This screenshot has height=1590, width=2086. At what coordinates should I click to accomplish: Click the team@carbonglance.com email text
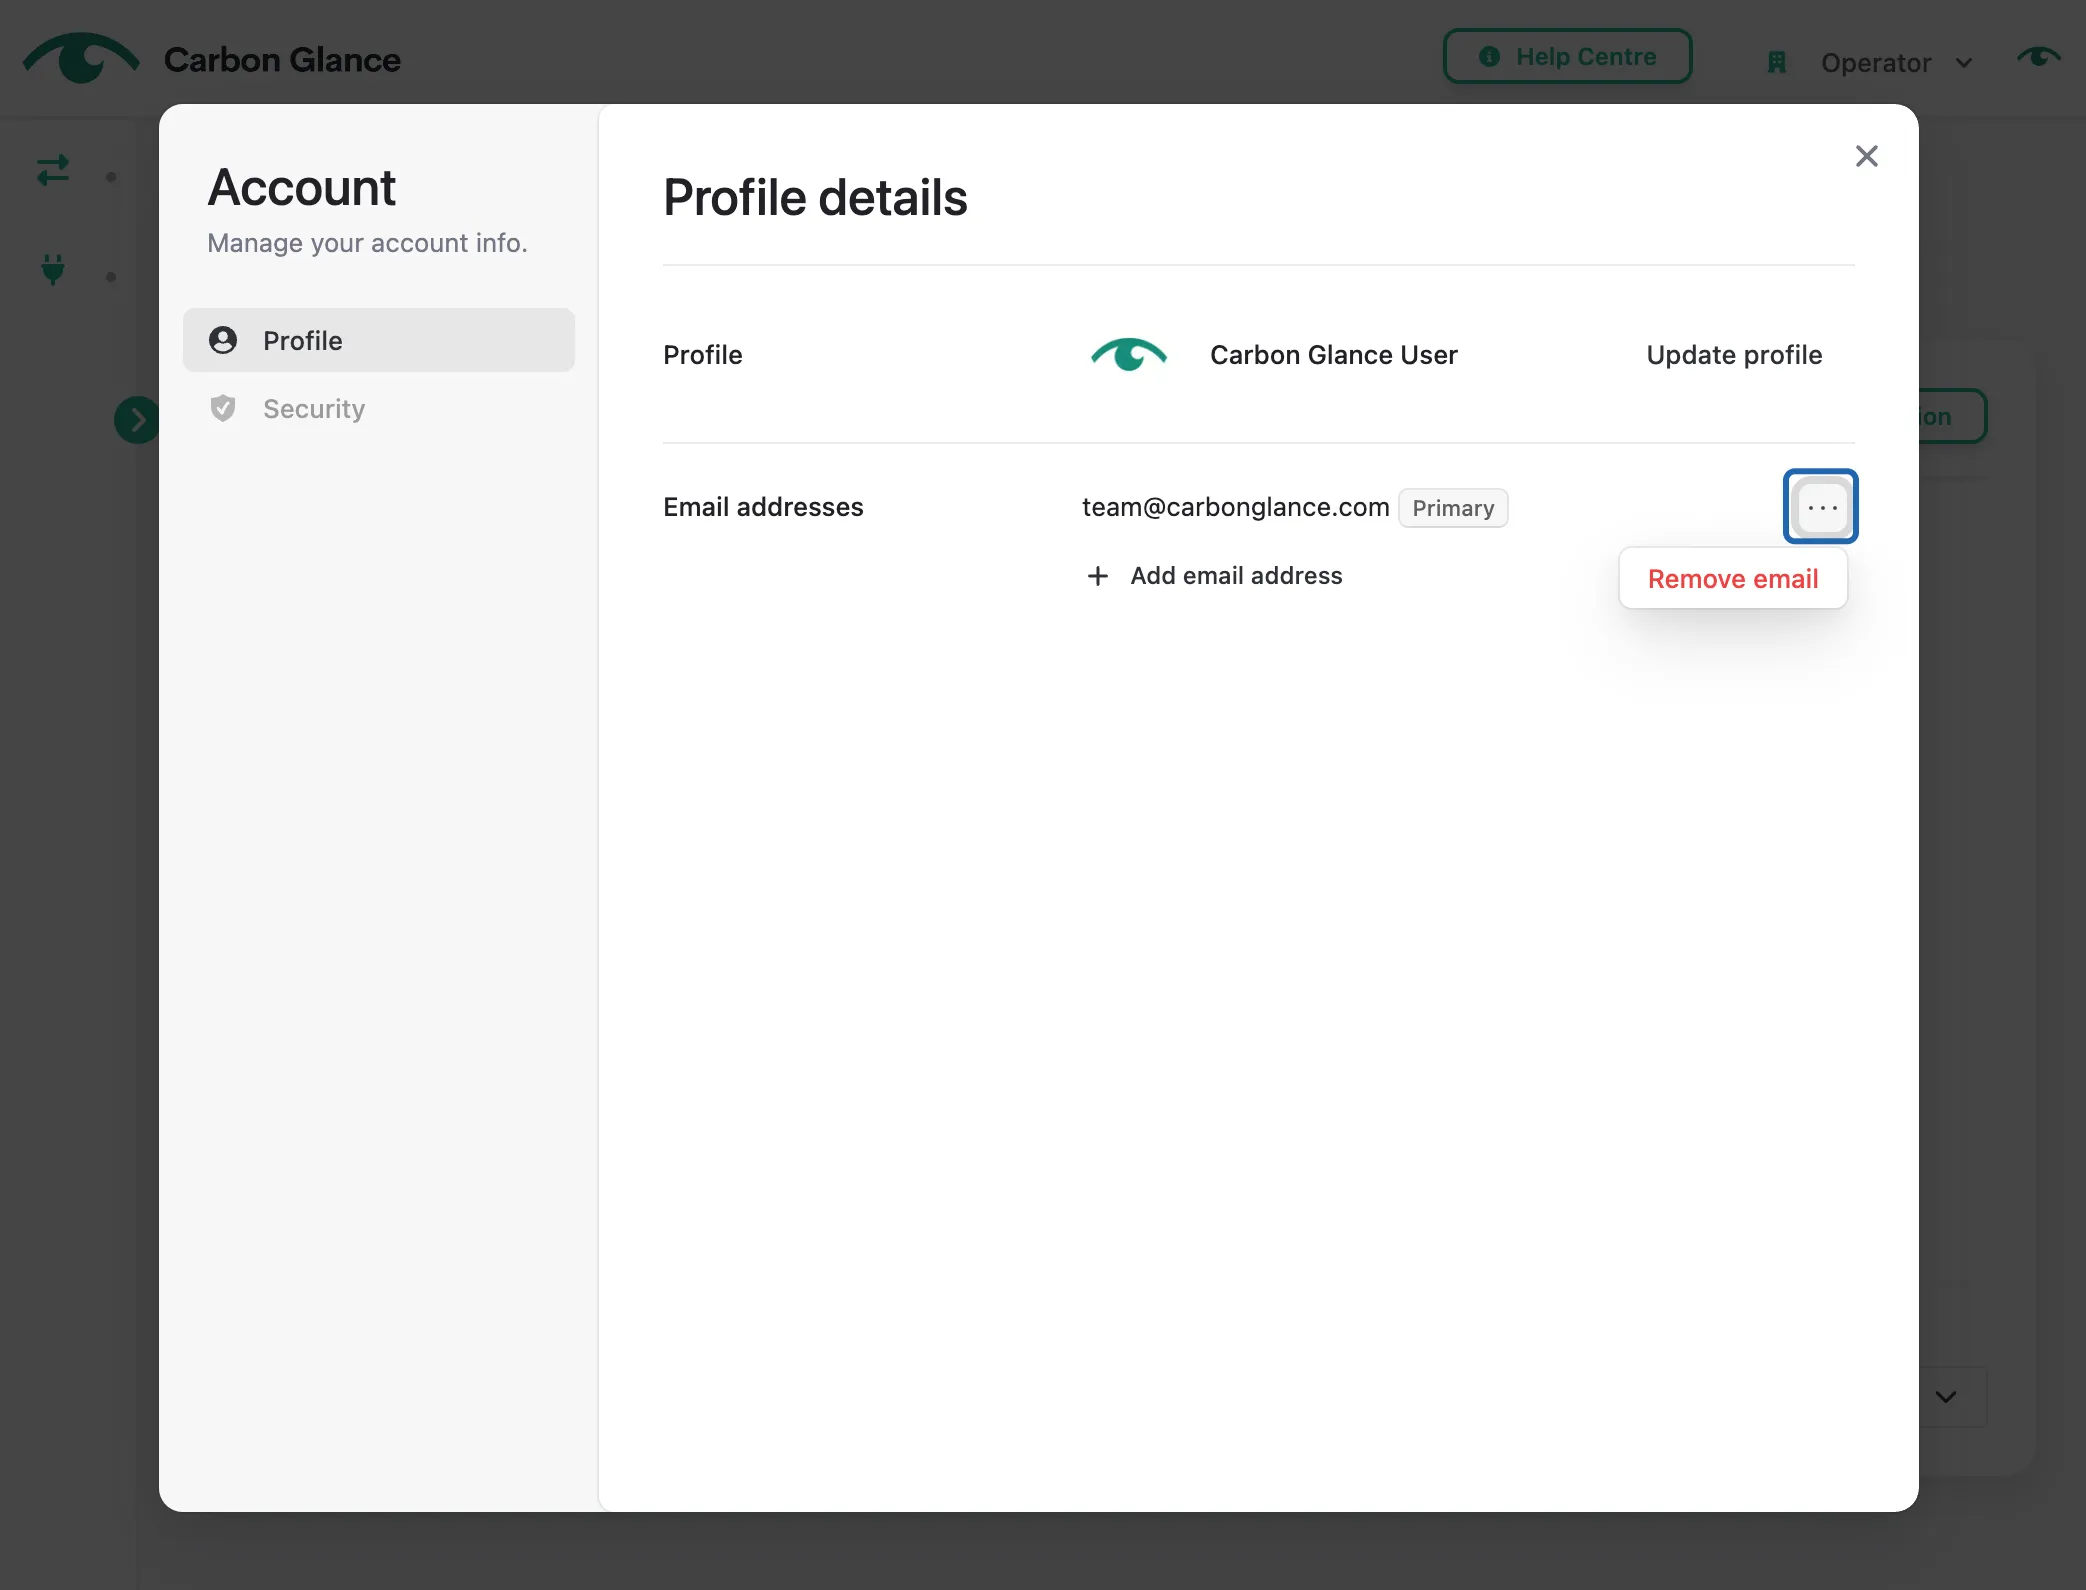coord(1235,507)
